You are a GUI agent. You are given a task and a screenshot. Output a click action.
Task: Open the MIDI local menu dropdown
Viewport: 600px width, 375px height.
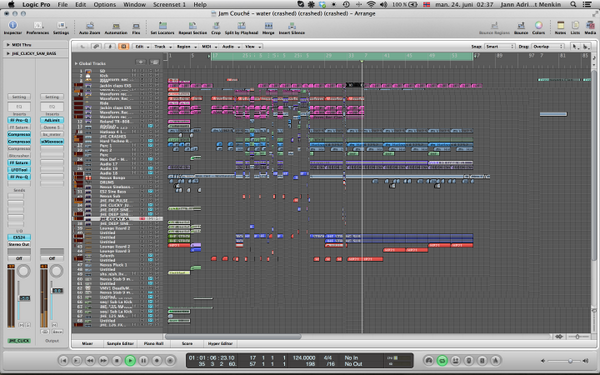pyautogui.click(x=209, y=47)
